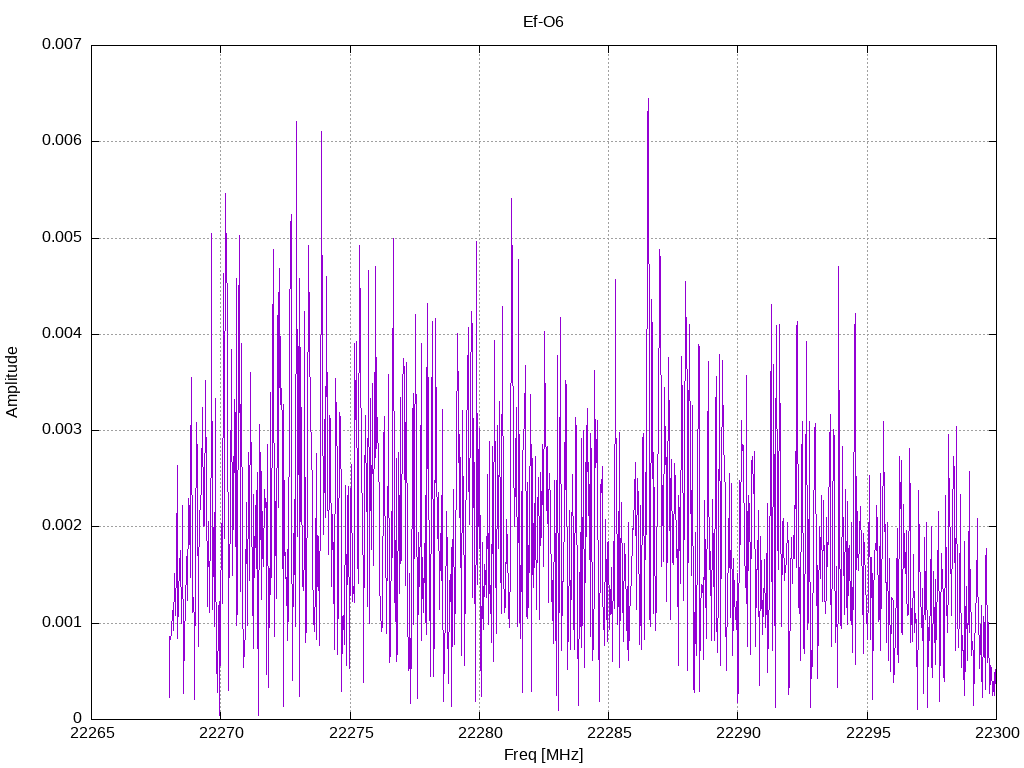Click the y-axis tick label 0.003
Viewport: 1024px width, 768px height.
click(x=62, y=429)
